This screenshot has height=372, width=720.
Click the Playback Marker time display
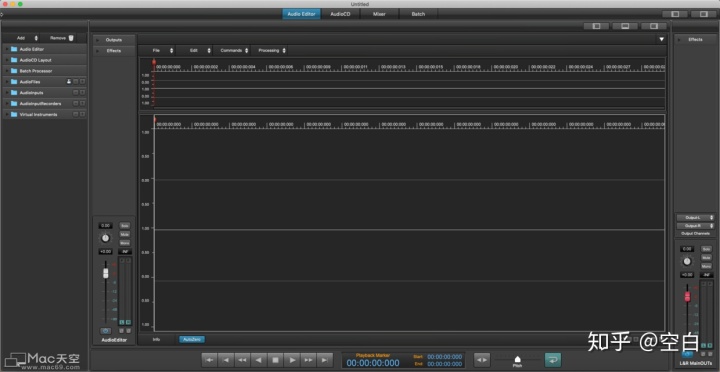(x=373, y=363)
